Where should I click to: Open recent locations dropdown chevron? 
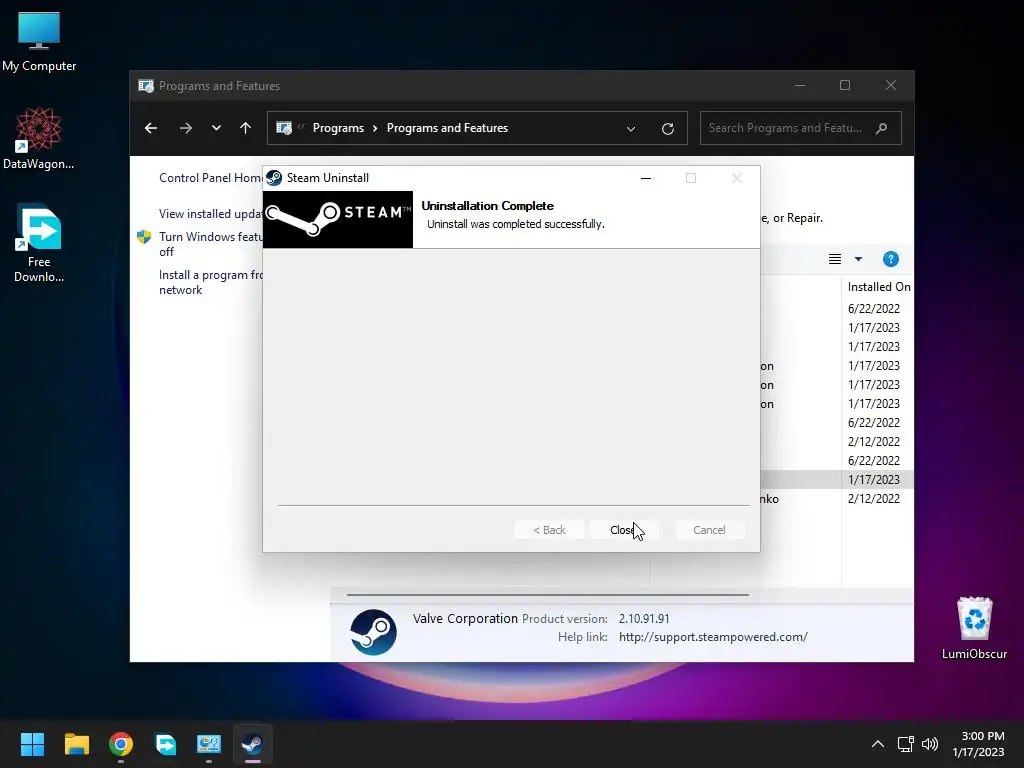coord(216,128)
